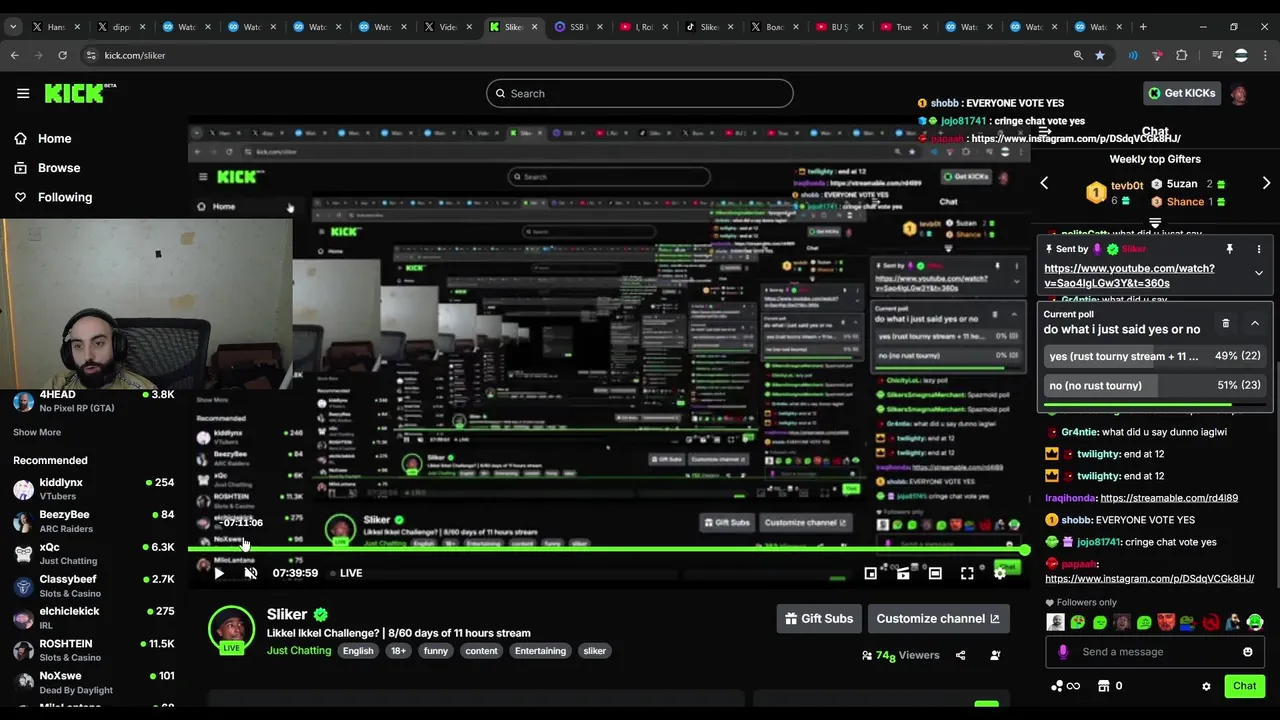The width and height of the screenshot is (1280, 720).
Task: Bookmark this page with star icon
Action: 1100,55
